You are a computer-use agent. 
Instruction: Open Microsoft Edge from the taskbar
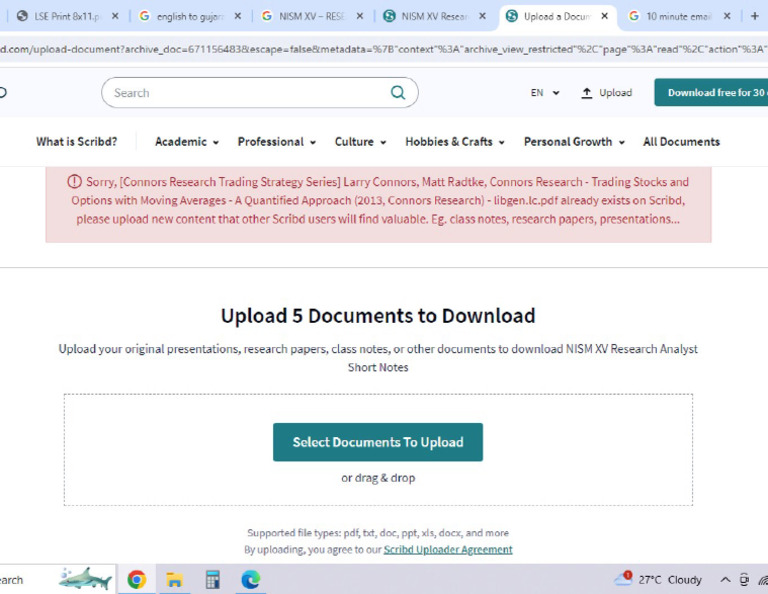tap(251, 580)
